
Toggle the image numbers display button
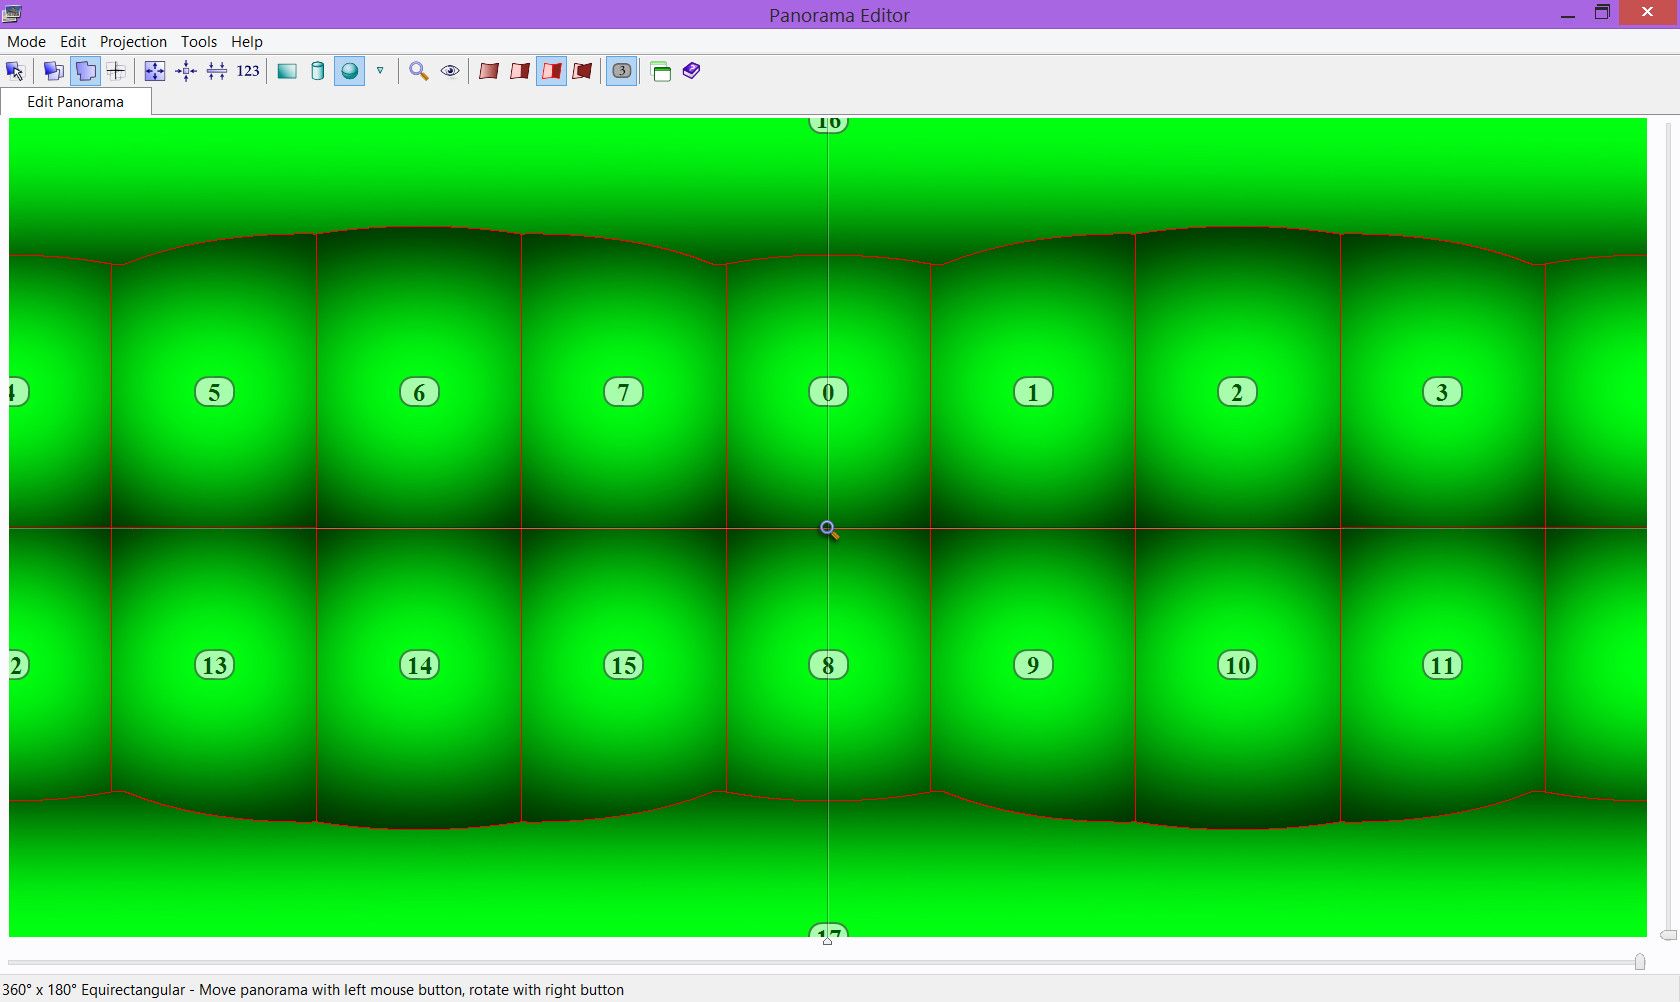(622, 71)
